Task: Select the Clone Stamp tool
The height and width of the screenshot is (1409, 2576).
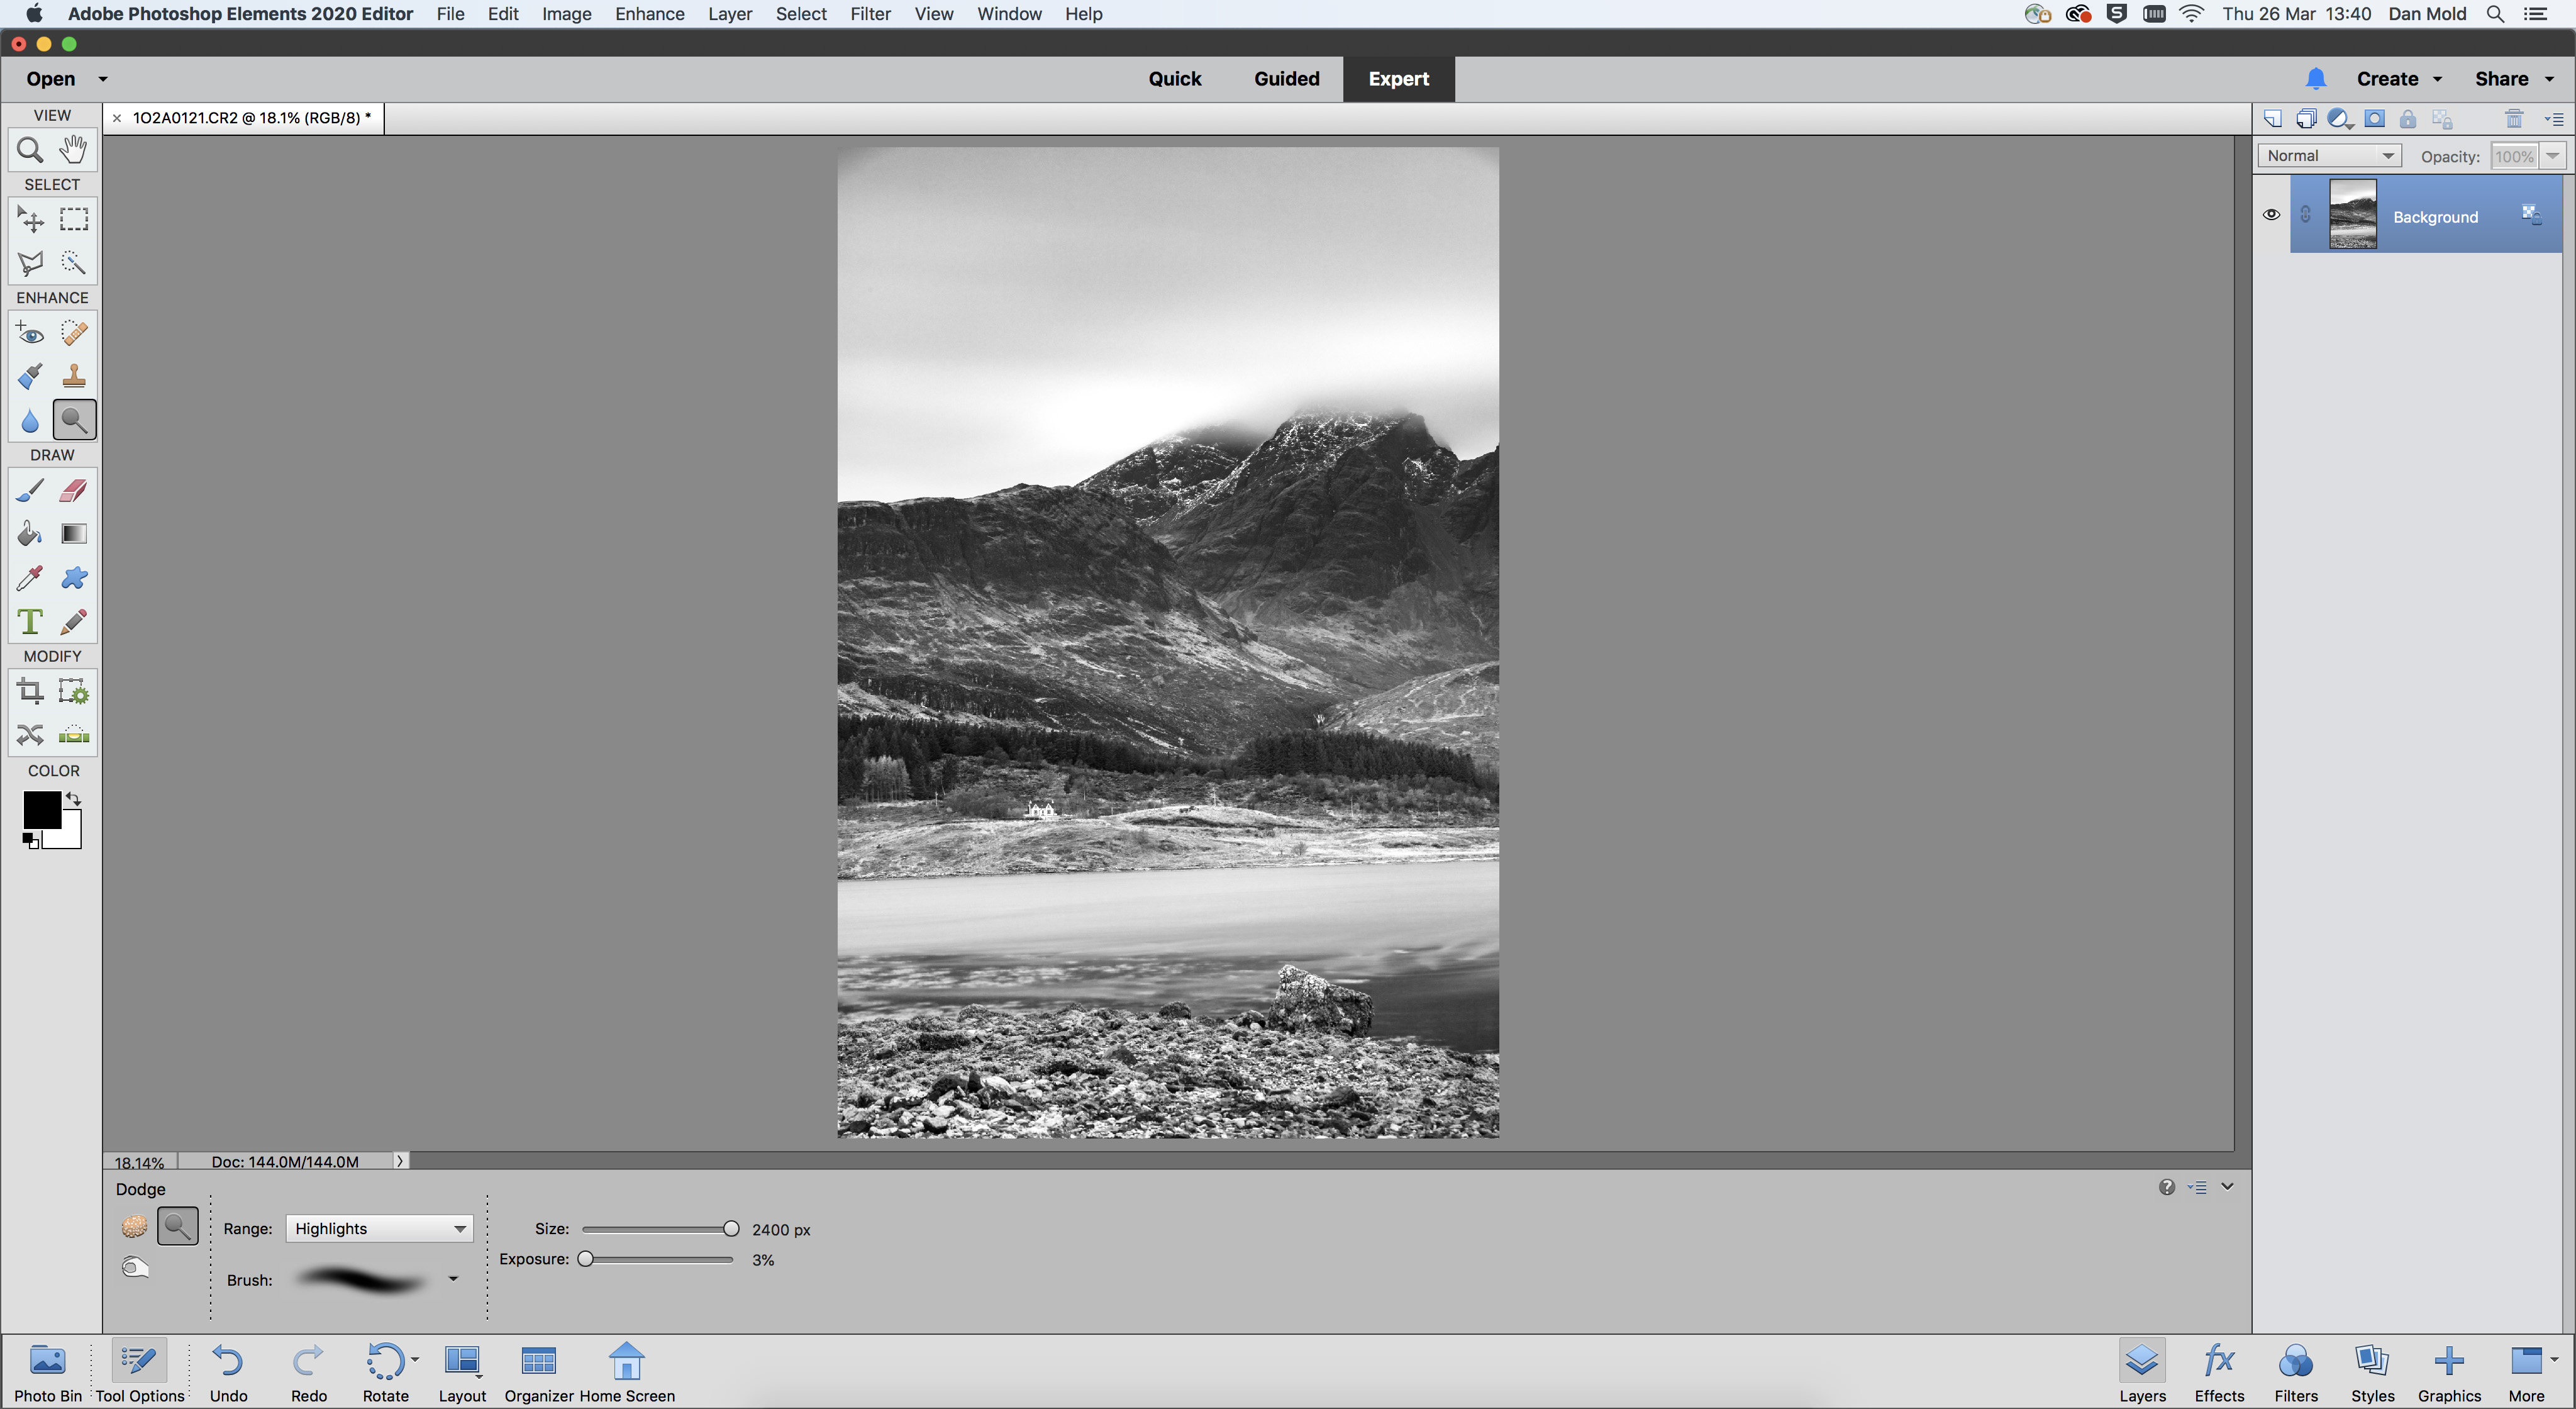Action: click(74, 377)
